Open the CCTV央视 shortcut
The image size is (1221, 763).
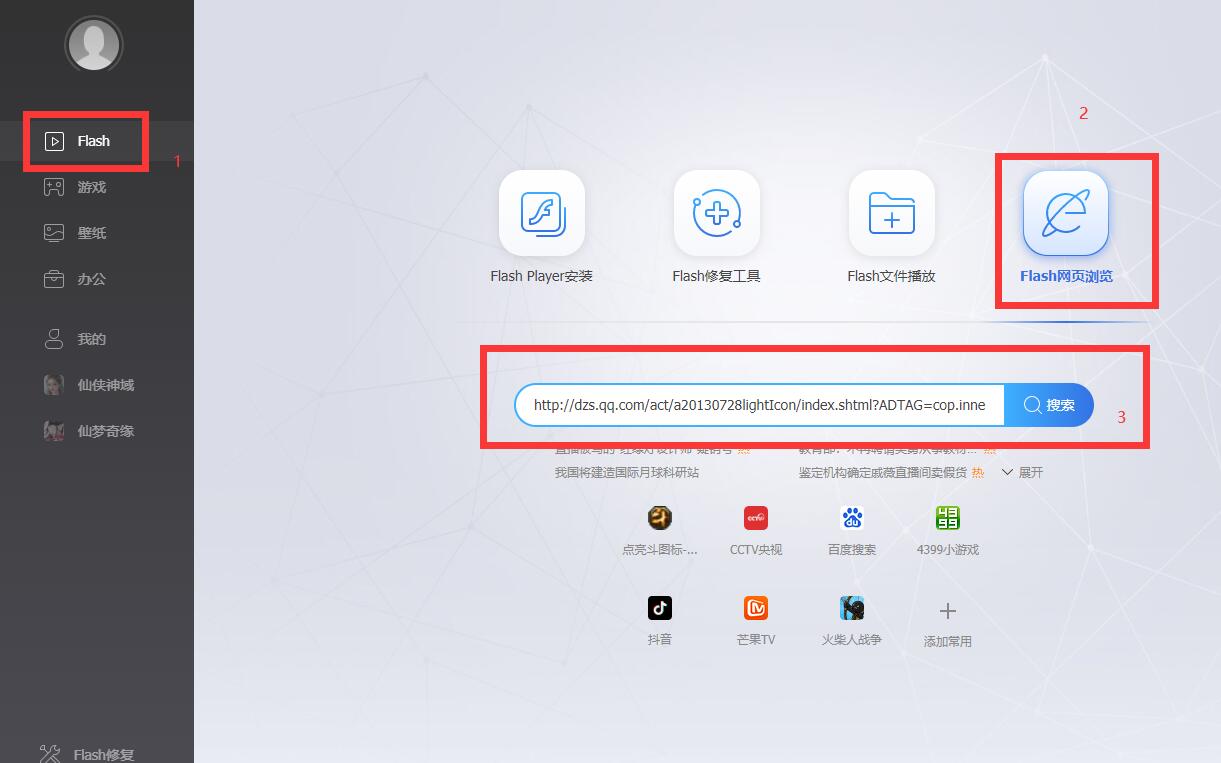[756, 531]
